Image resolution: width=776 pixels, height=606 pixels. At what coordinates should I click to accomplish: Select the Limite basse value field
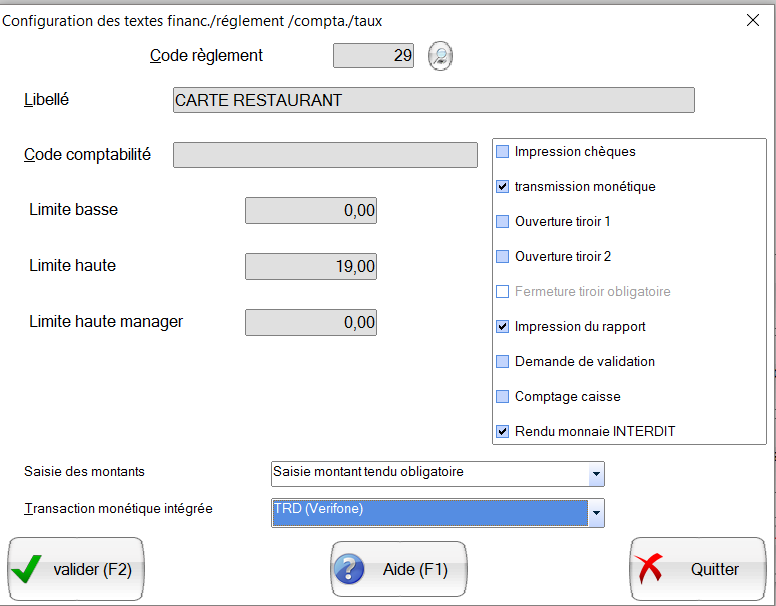[311, 211]
